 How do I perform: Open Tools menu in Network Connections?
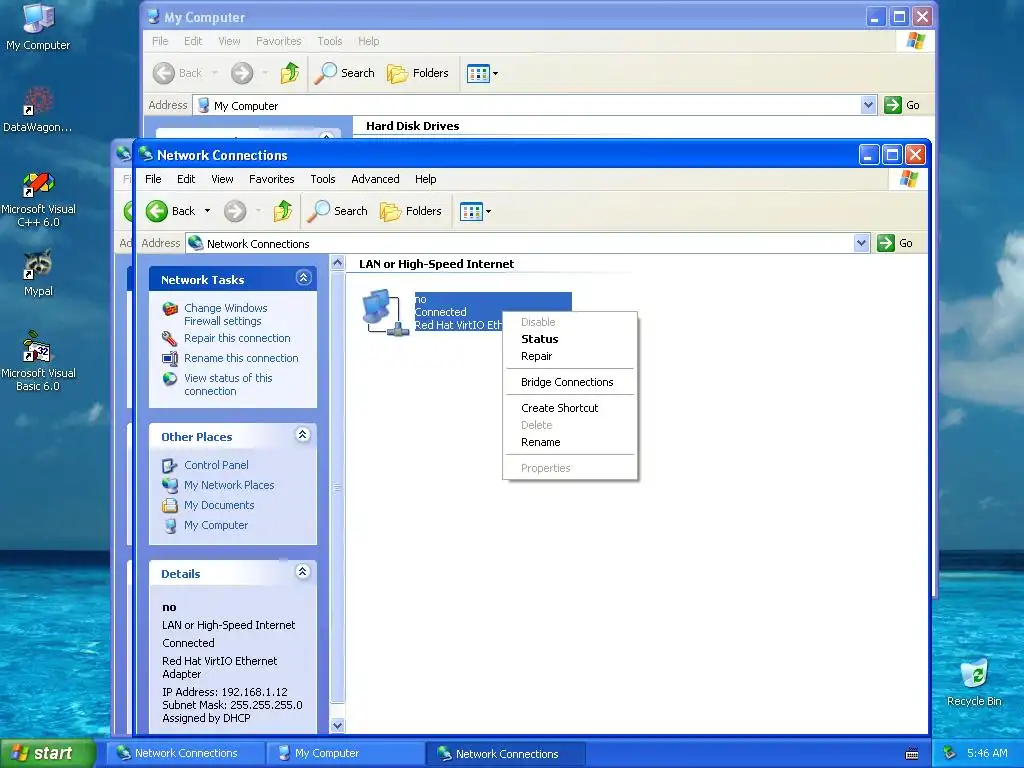click(323, 179)
